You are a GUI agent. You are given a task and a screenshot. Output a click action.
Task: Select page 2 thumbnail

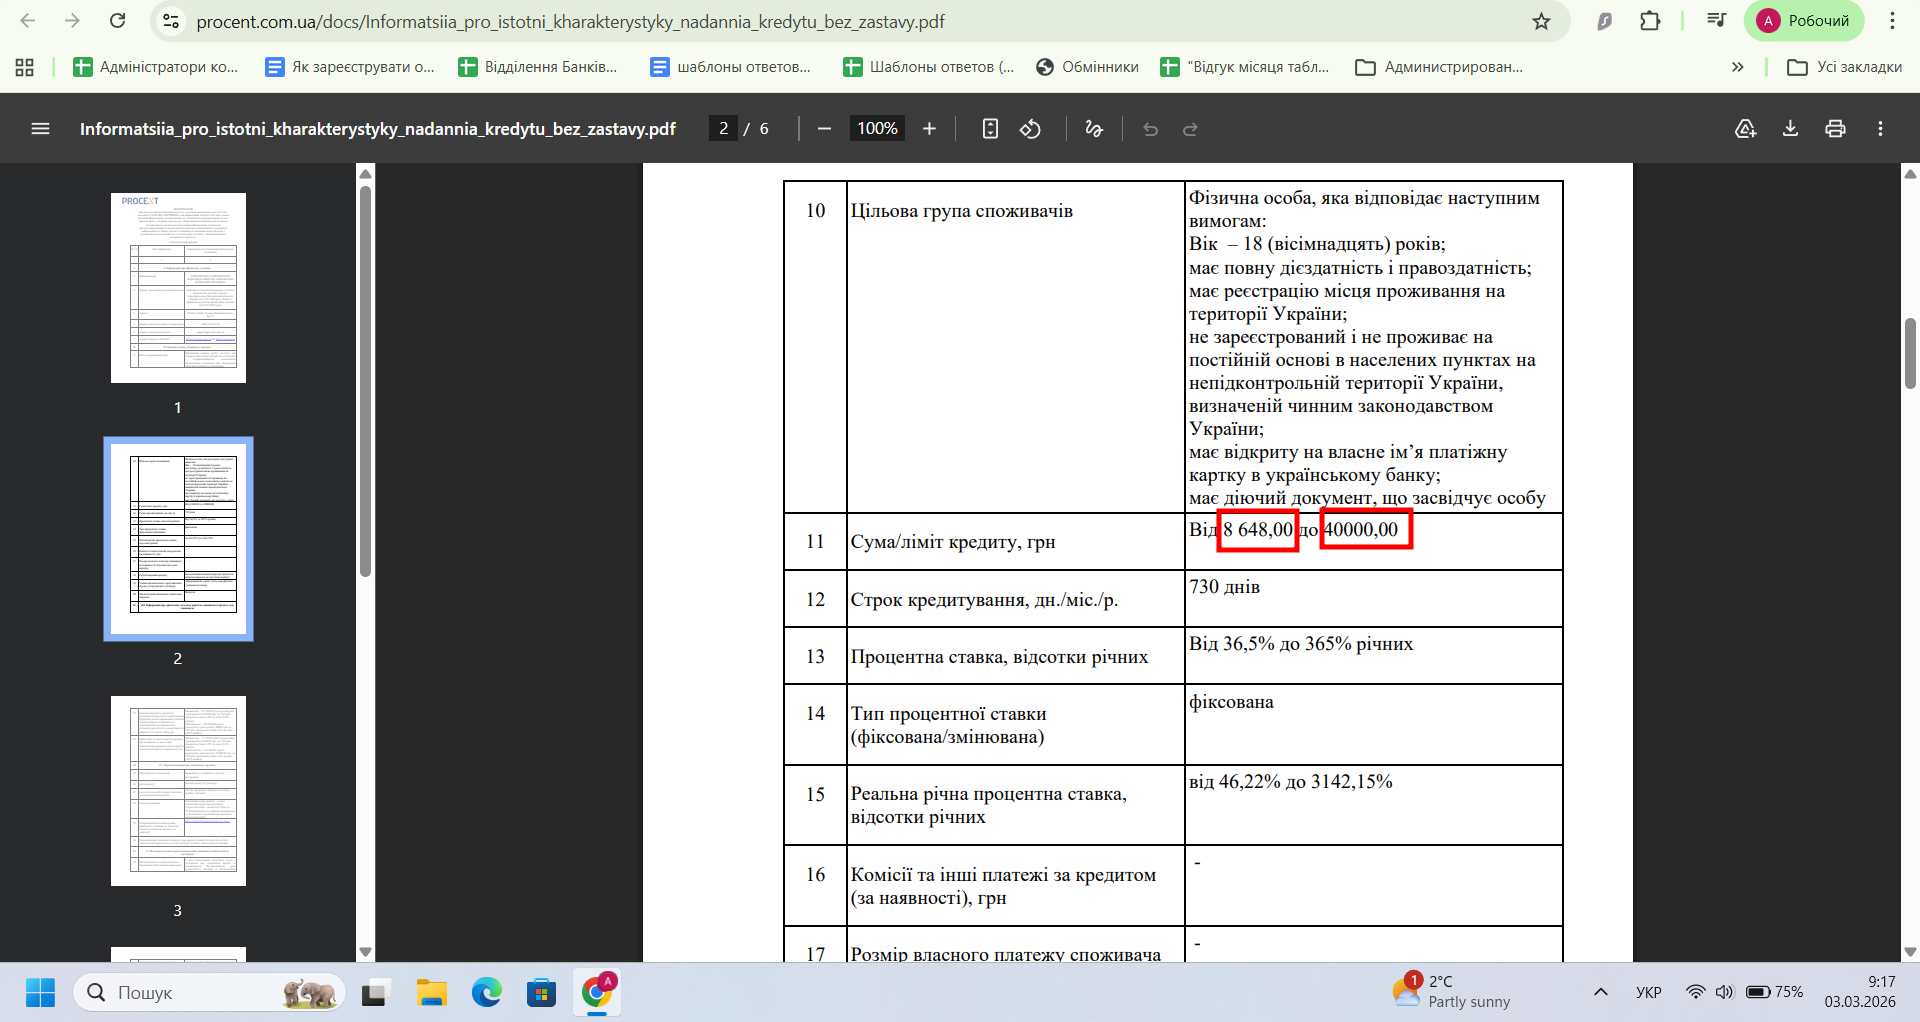click(x=178, y=539)
